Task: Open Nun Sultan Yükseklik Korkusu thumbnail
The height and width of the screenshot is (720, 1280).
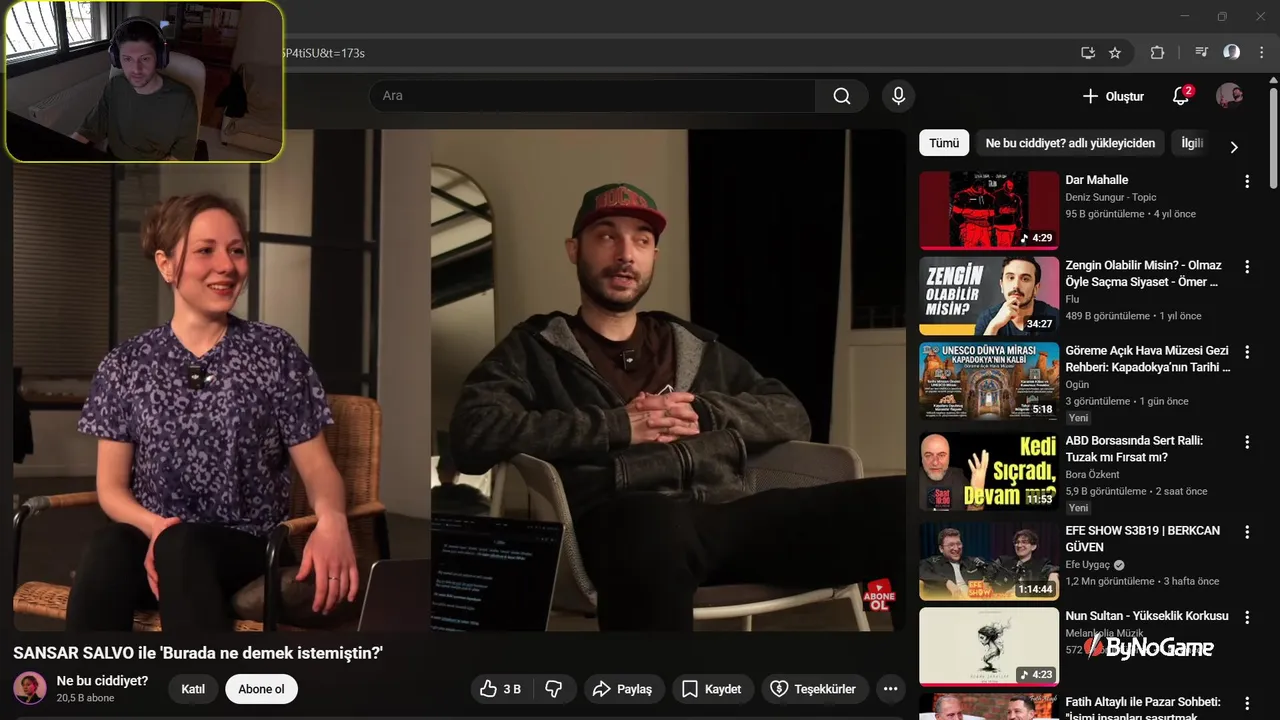Action: pos(989,646)
